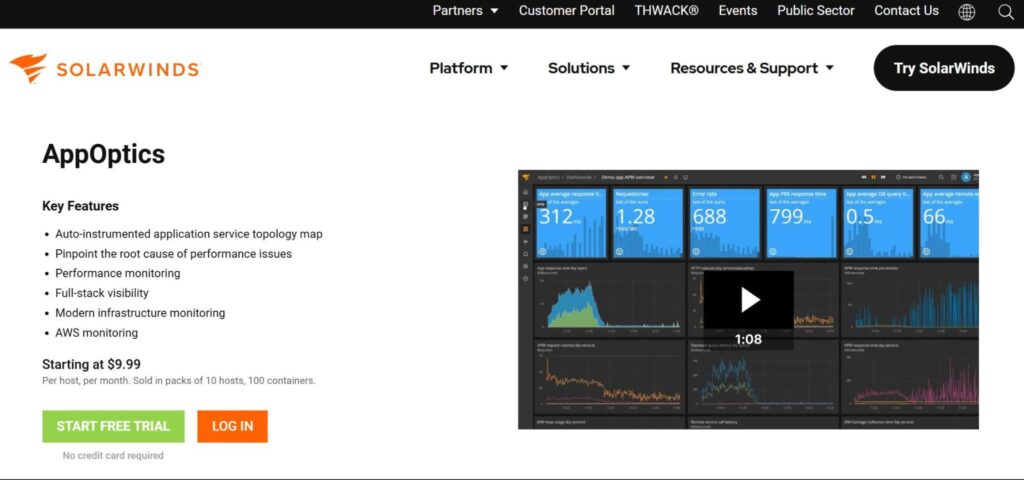Open the Contact Us page

click(x=906, y=10)
